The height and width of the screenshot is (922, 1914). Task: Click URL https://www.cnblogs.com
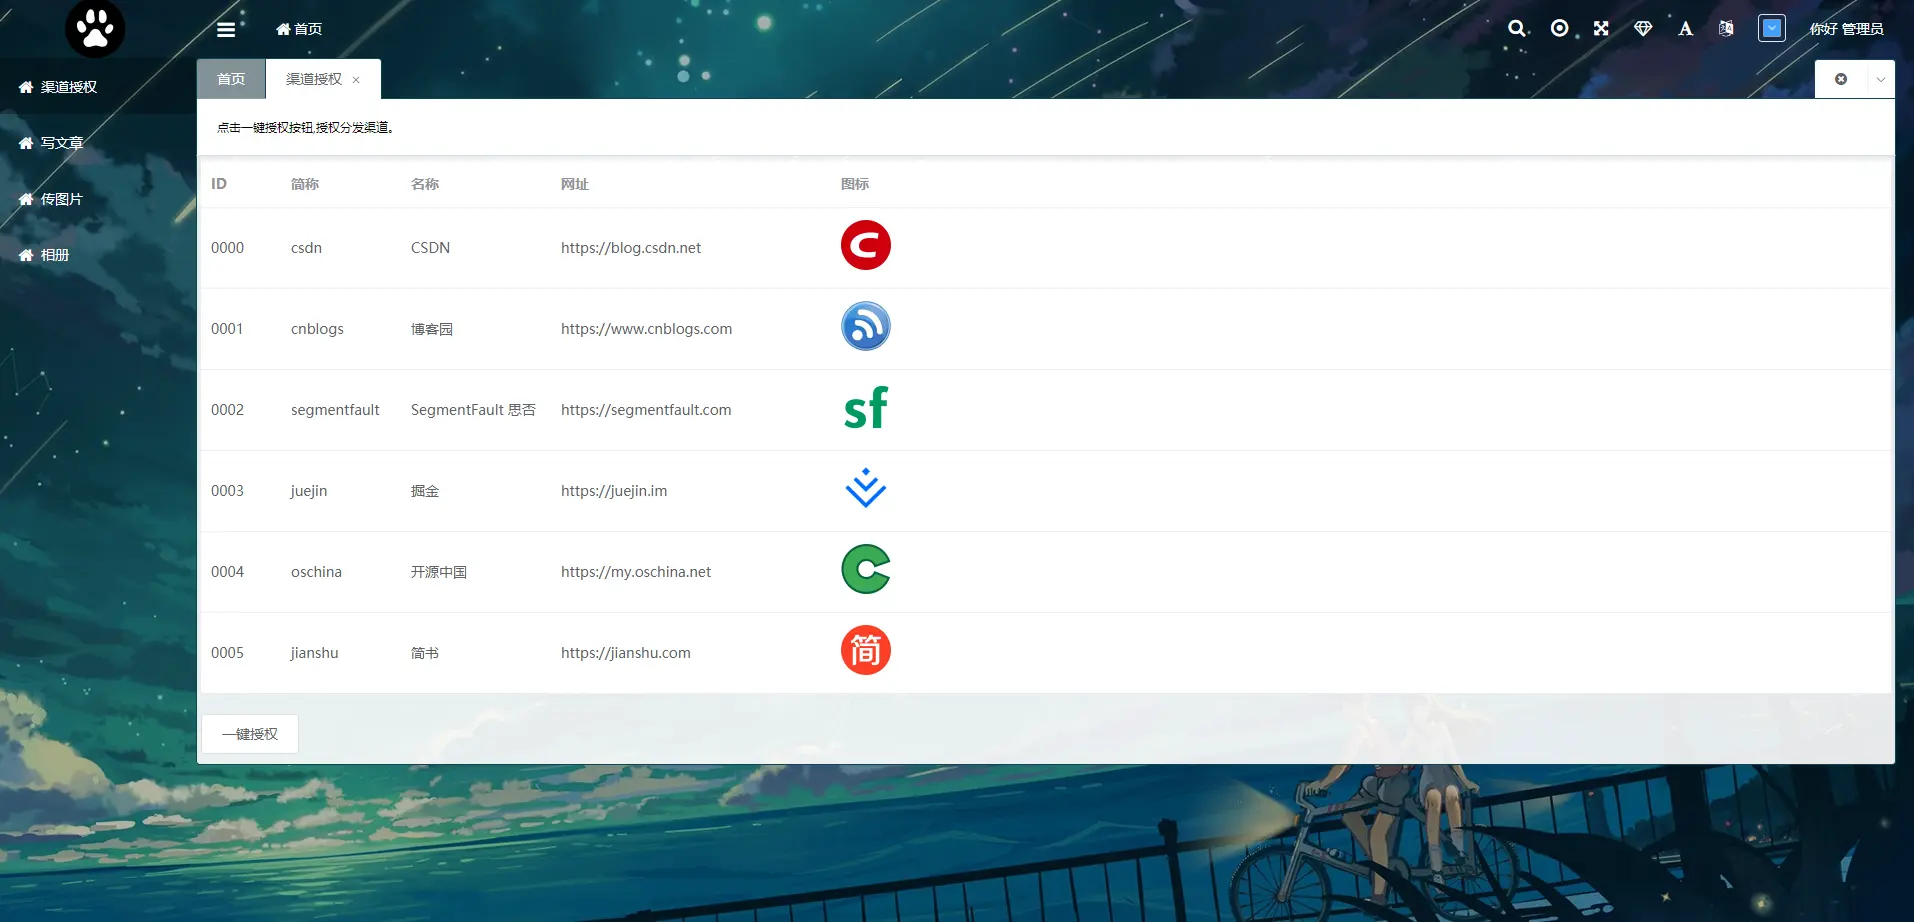[x=646, y=329]
